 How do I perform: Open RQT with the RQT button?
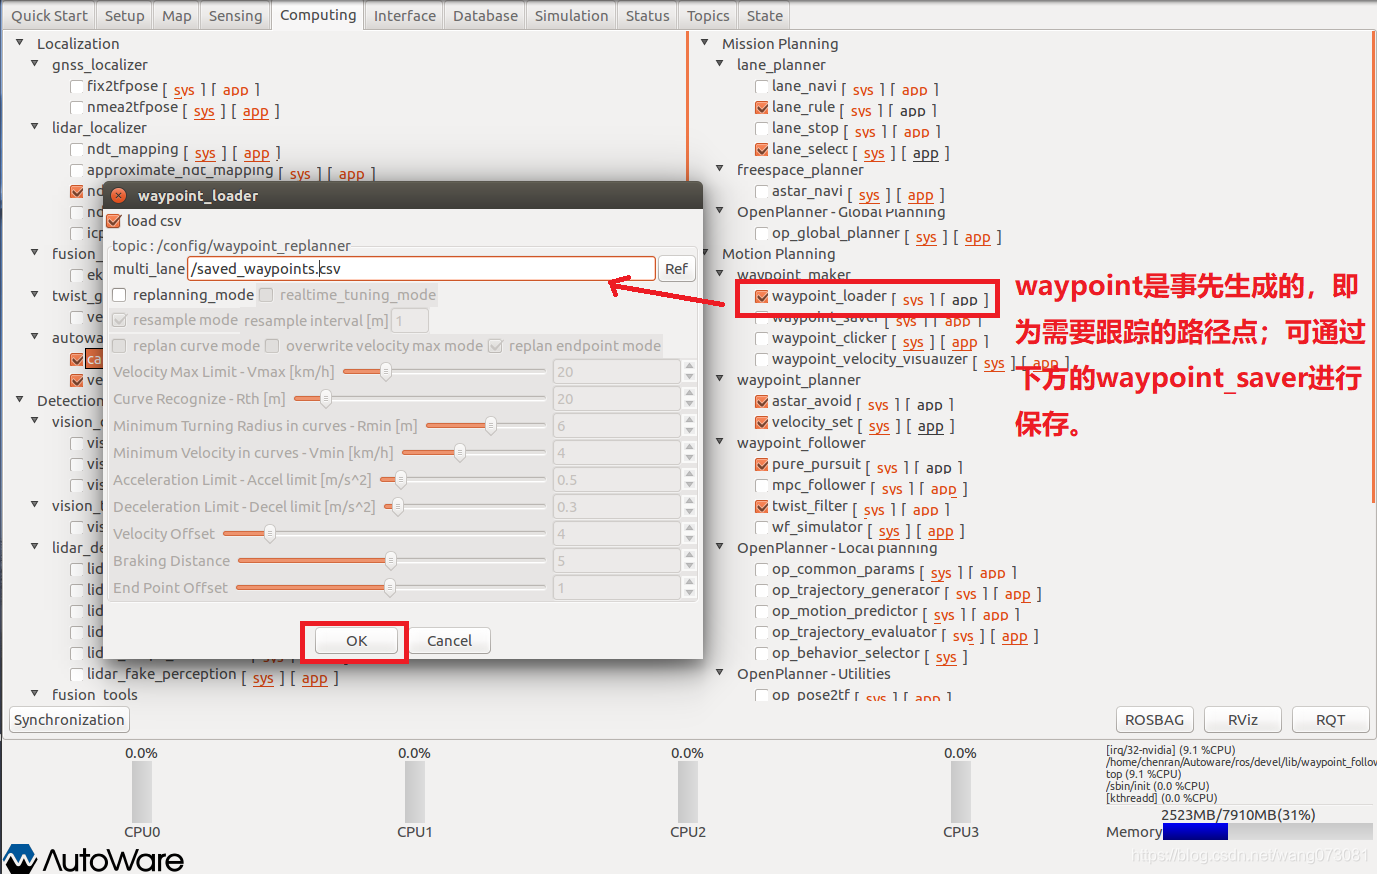[x=1330, y=720]
